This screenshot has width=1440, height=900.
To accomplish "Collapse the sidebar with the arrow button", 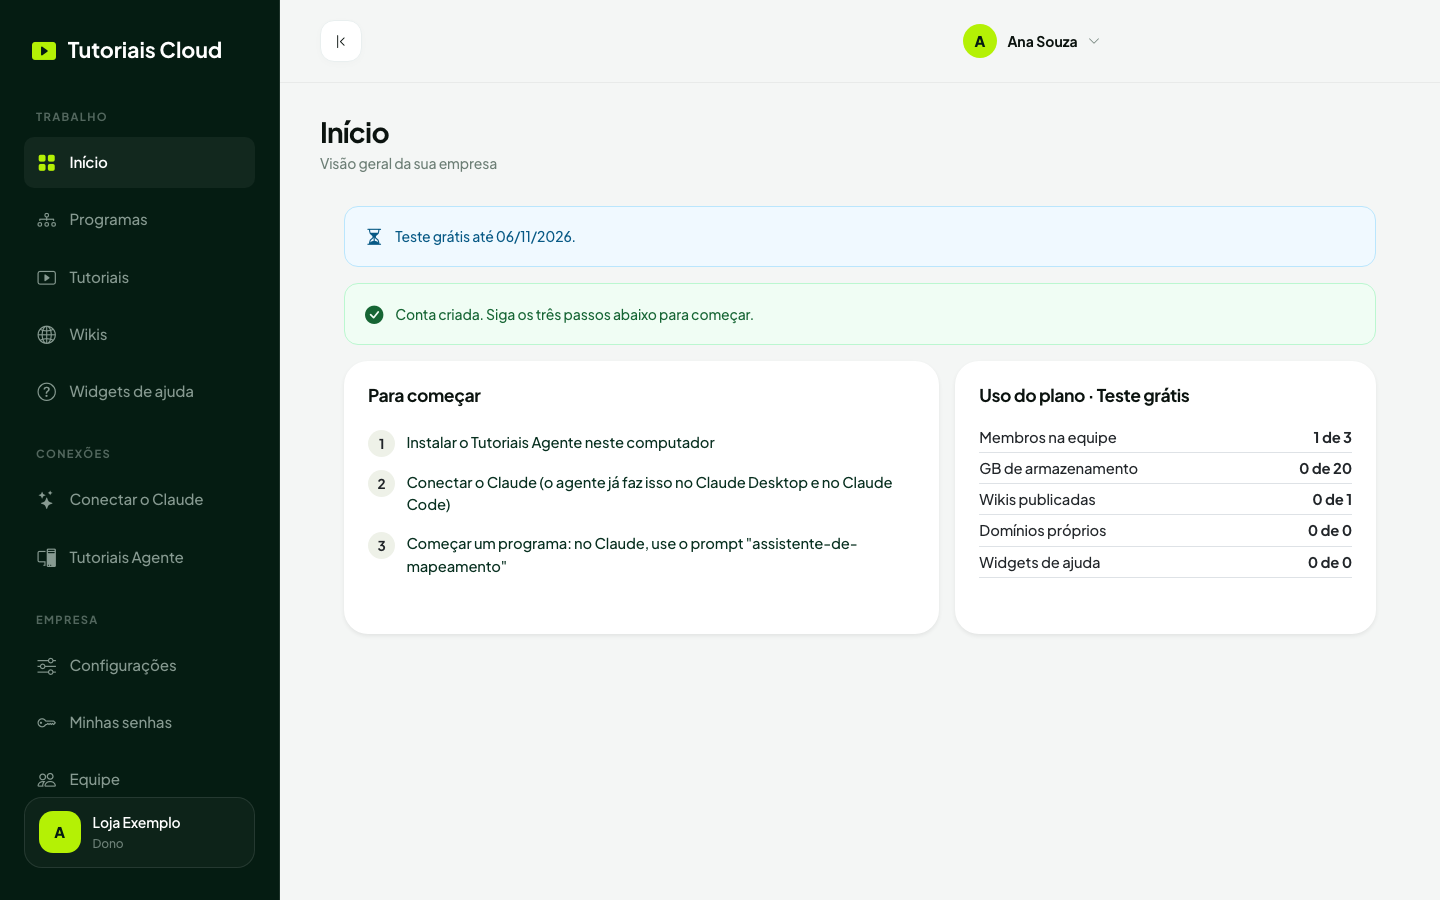I will [341, 41].
